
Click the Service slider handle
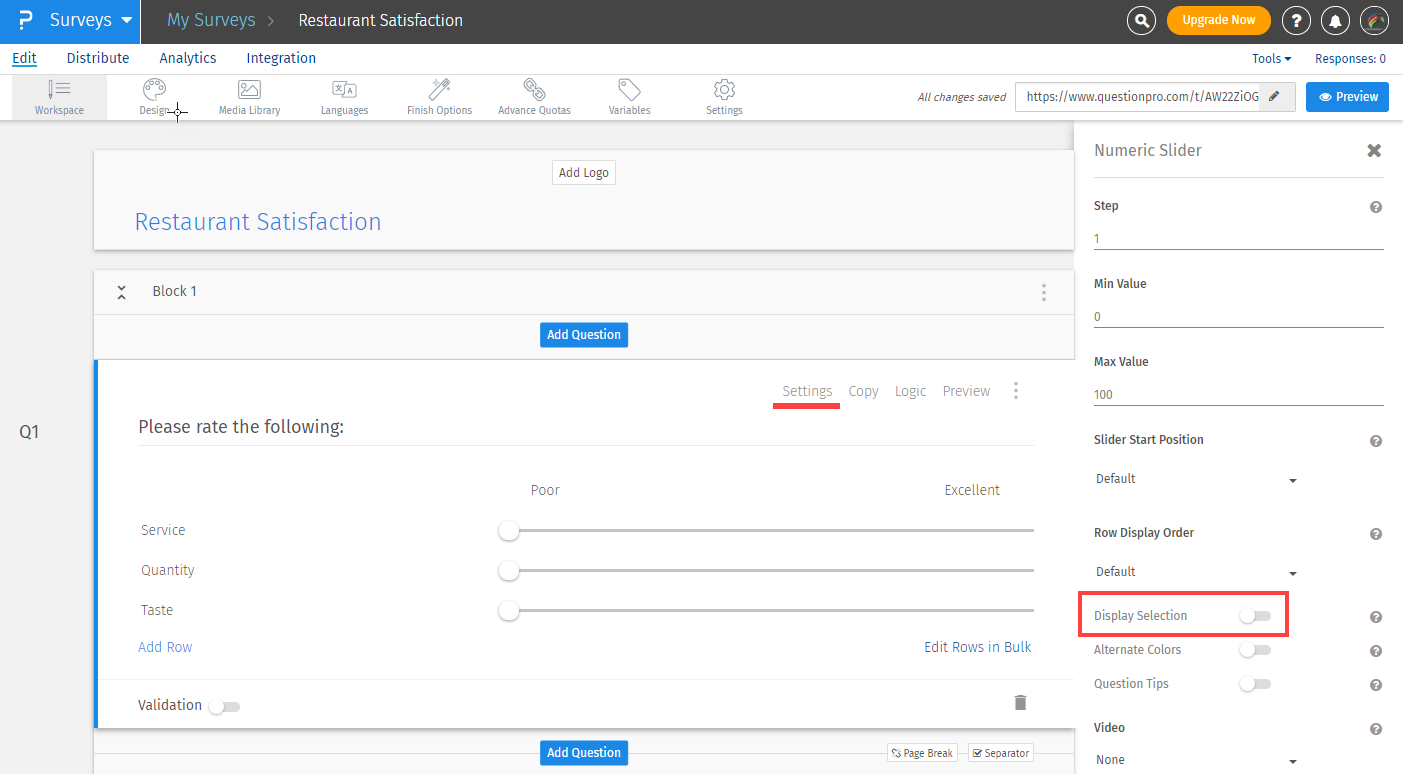(x=509, y=531)
